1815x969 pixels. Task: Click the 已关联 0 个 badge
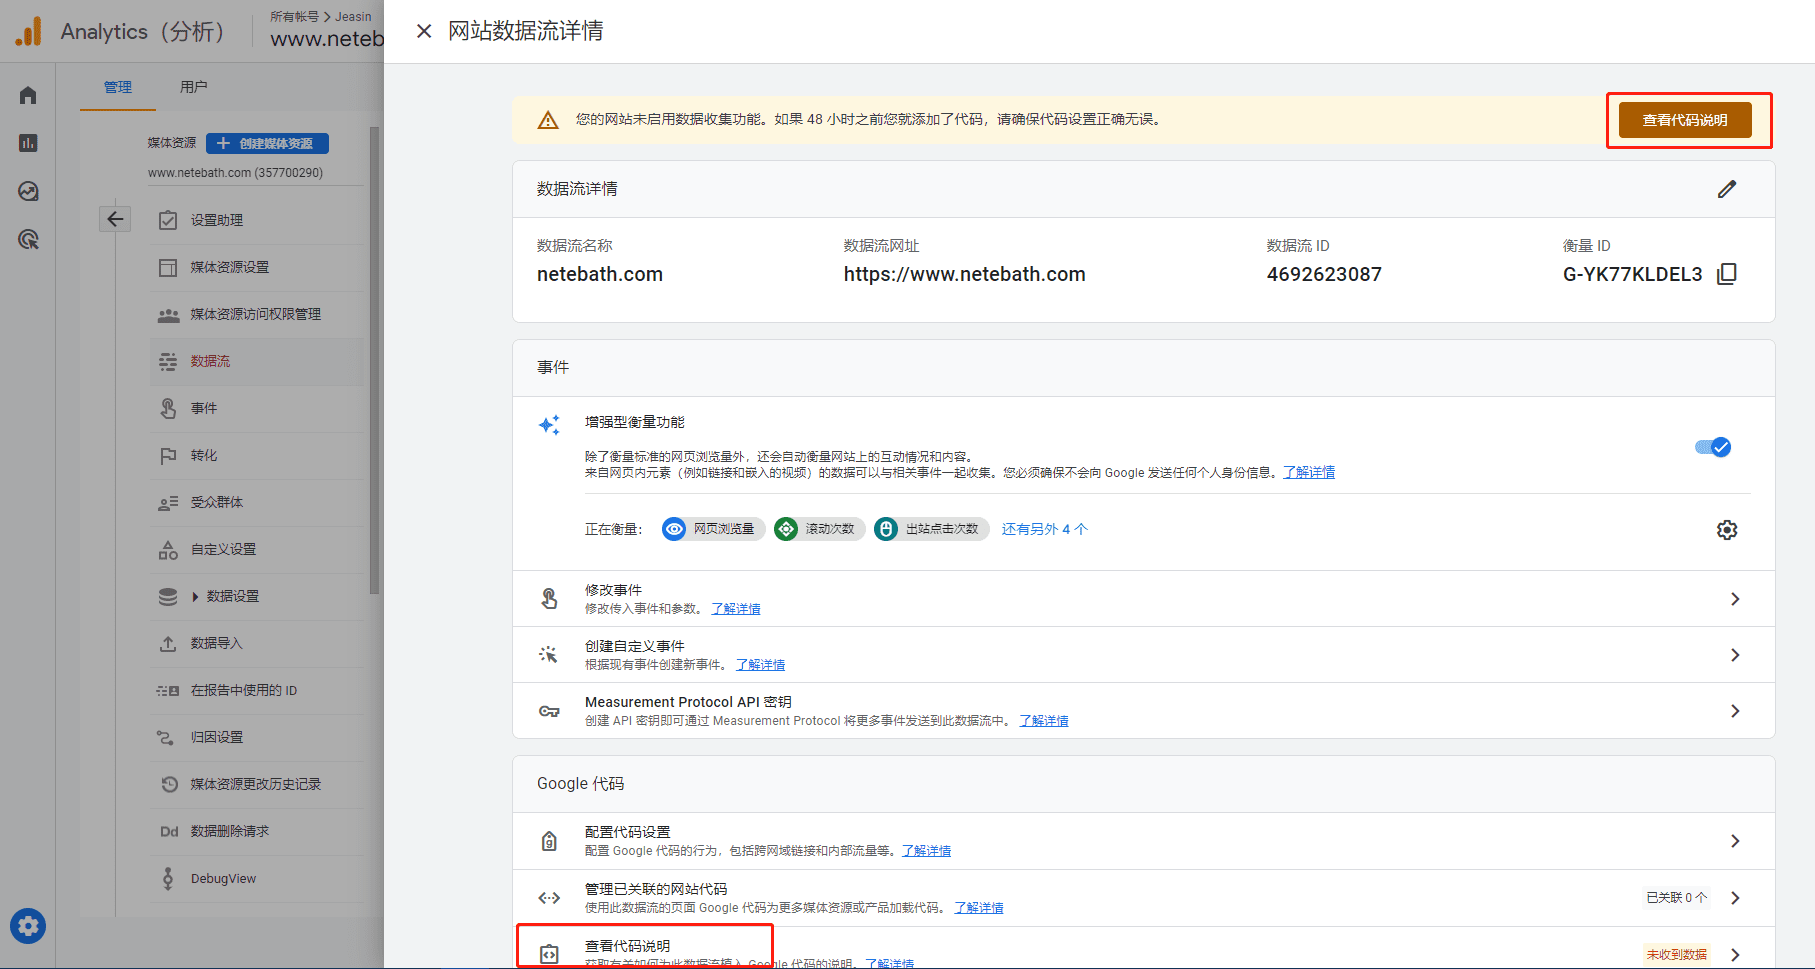pos(1677,898)
